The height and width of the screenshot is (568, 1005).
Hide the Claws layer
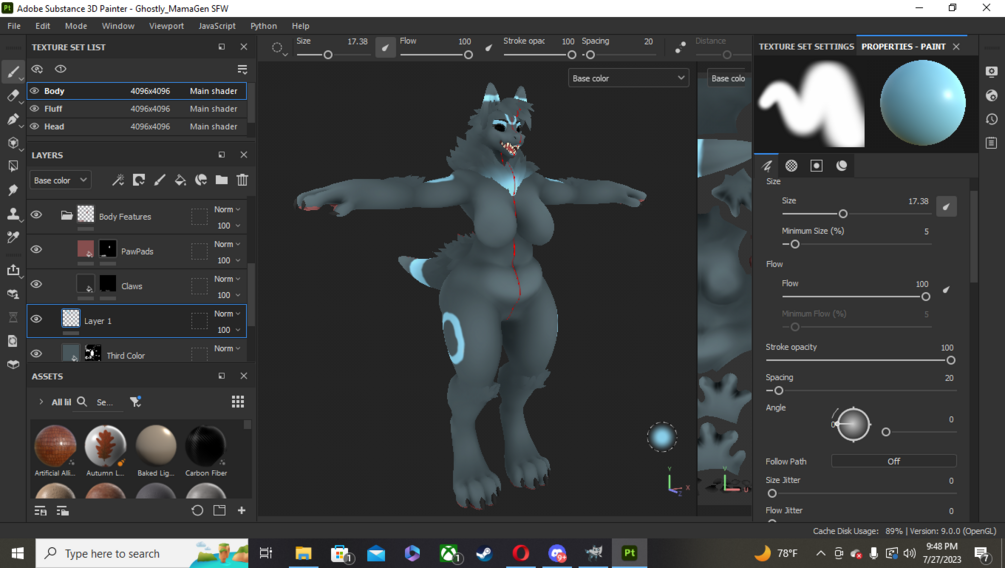coord(37,284)
